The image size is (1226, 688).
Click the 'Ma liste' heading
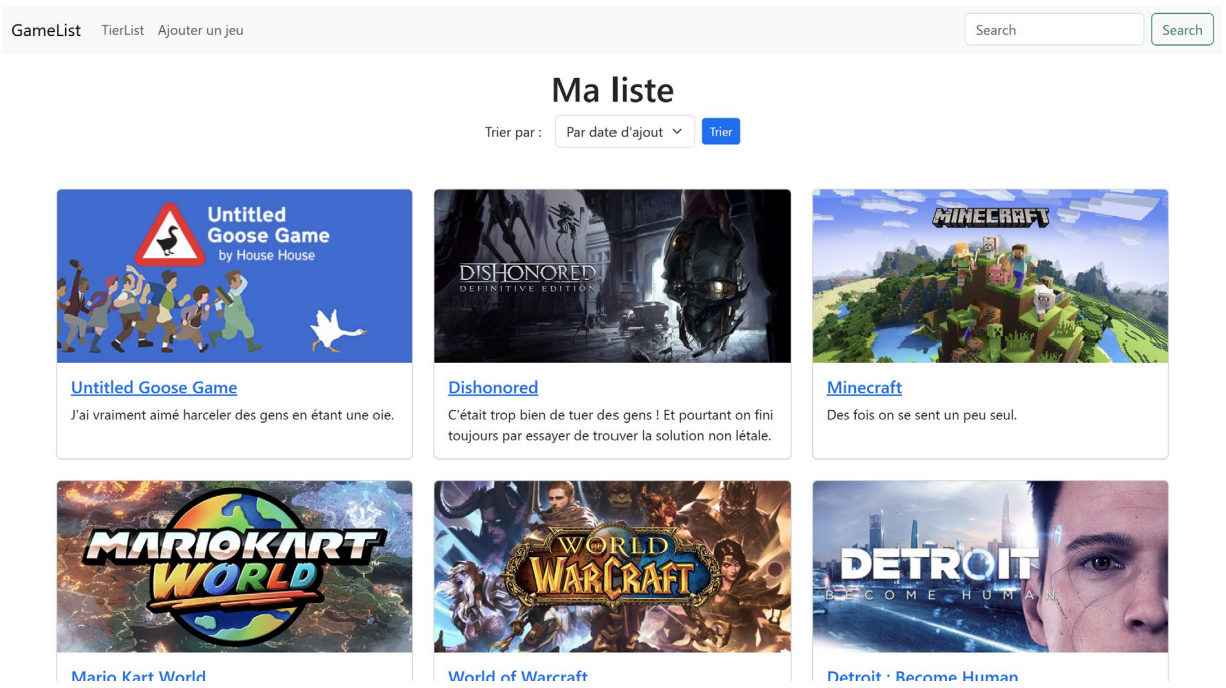tap(613, 90)
